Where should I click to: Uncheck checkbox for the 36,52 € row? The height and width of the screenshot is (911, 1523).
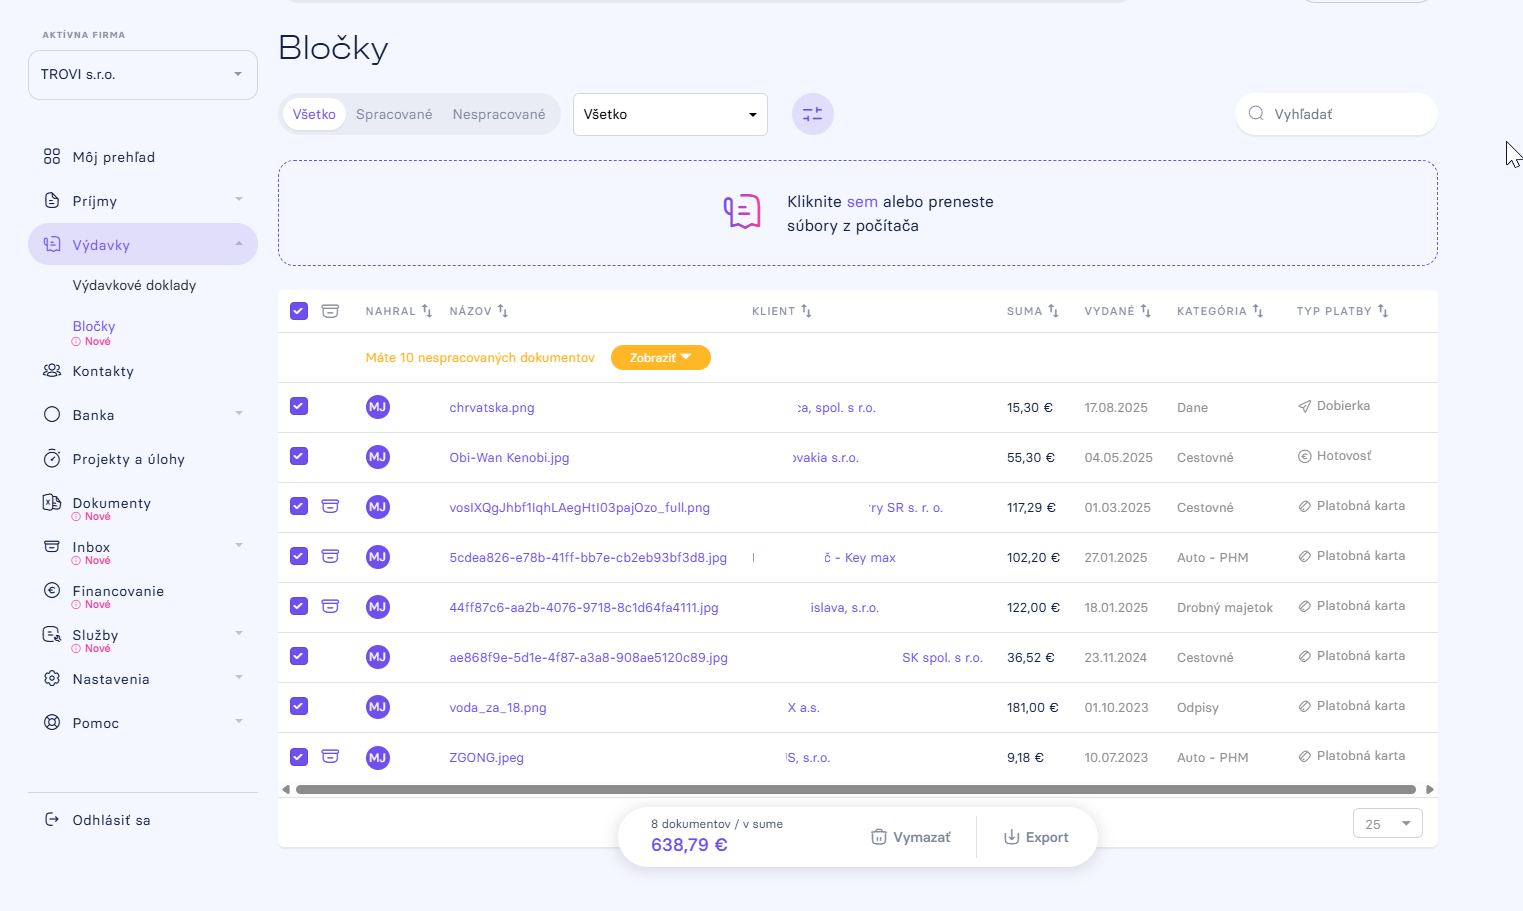point(299,656)
